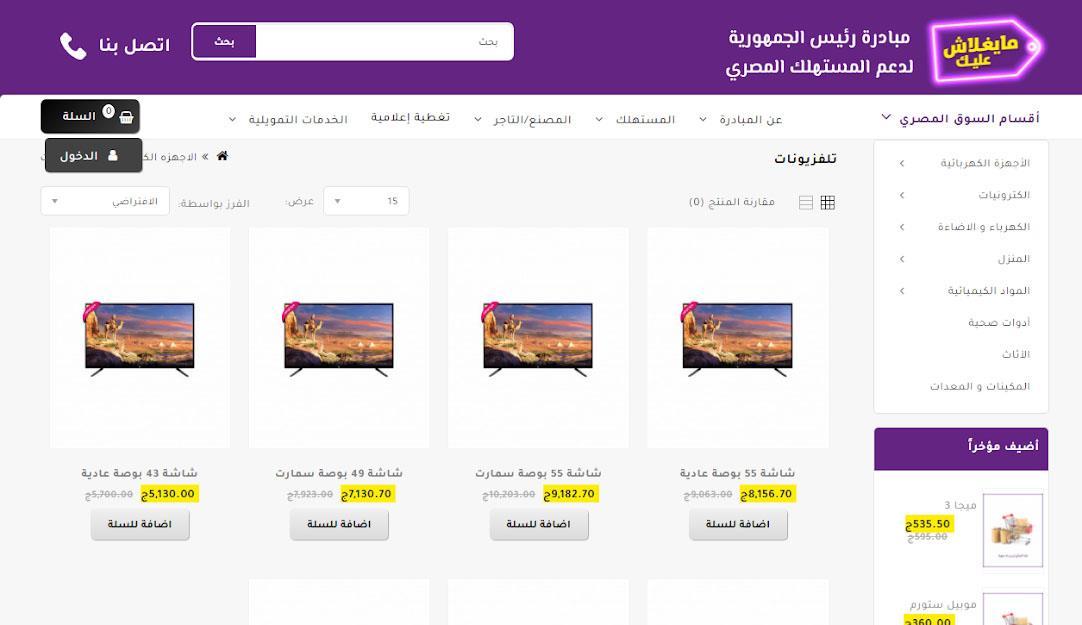The image size is (1082, 625).
Task: Click the مايغلاش عليك neon logo
Action: point(985,53)
